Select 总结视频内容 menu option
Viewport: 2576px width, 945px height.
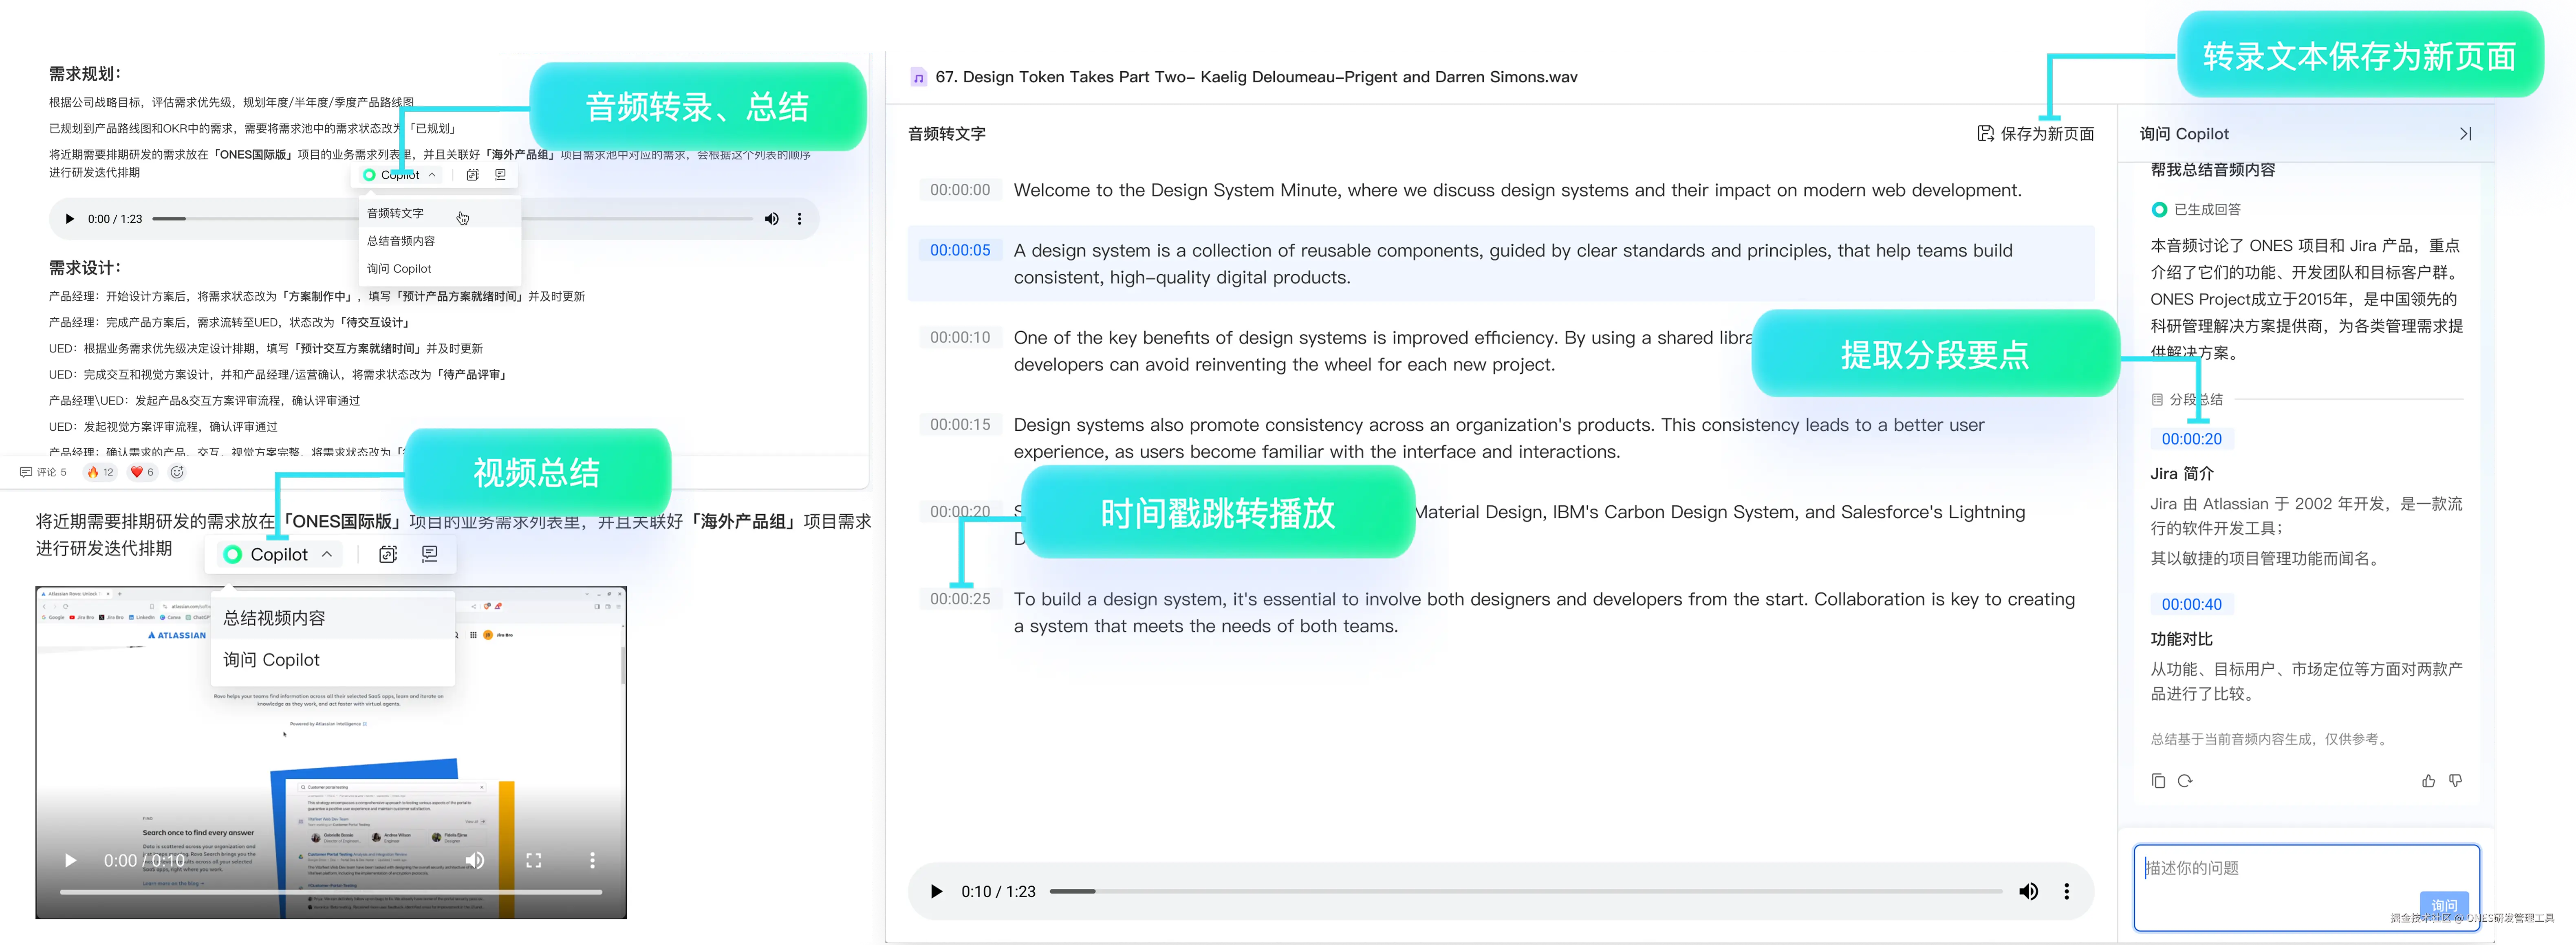[274, 618]
